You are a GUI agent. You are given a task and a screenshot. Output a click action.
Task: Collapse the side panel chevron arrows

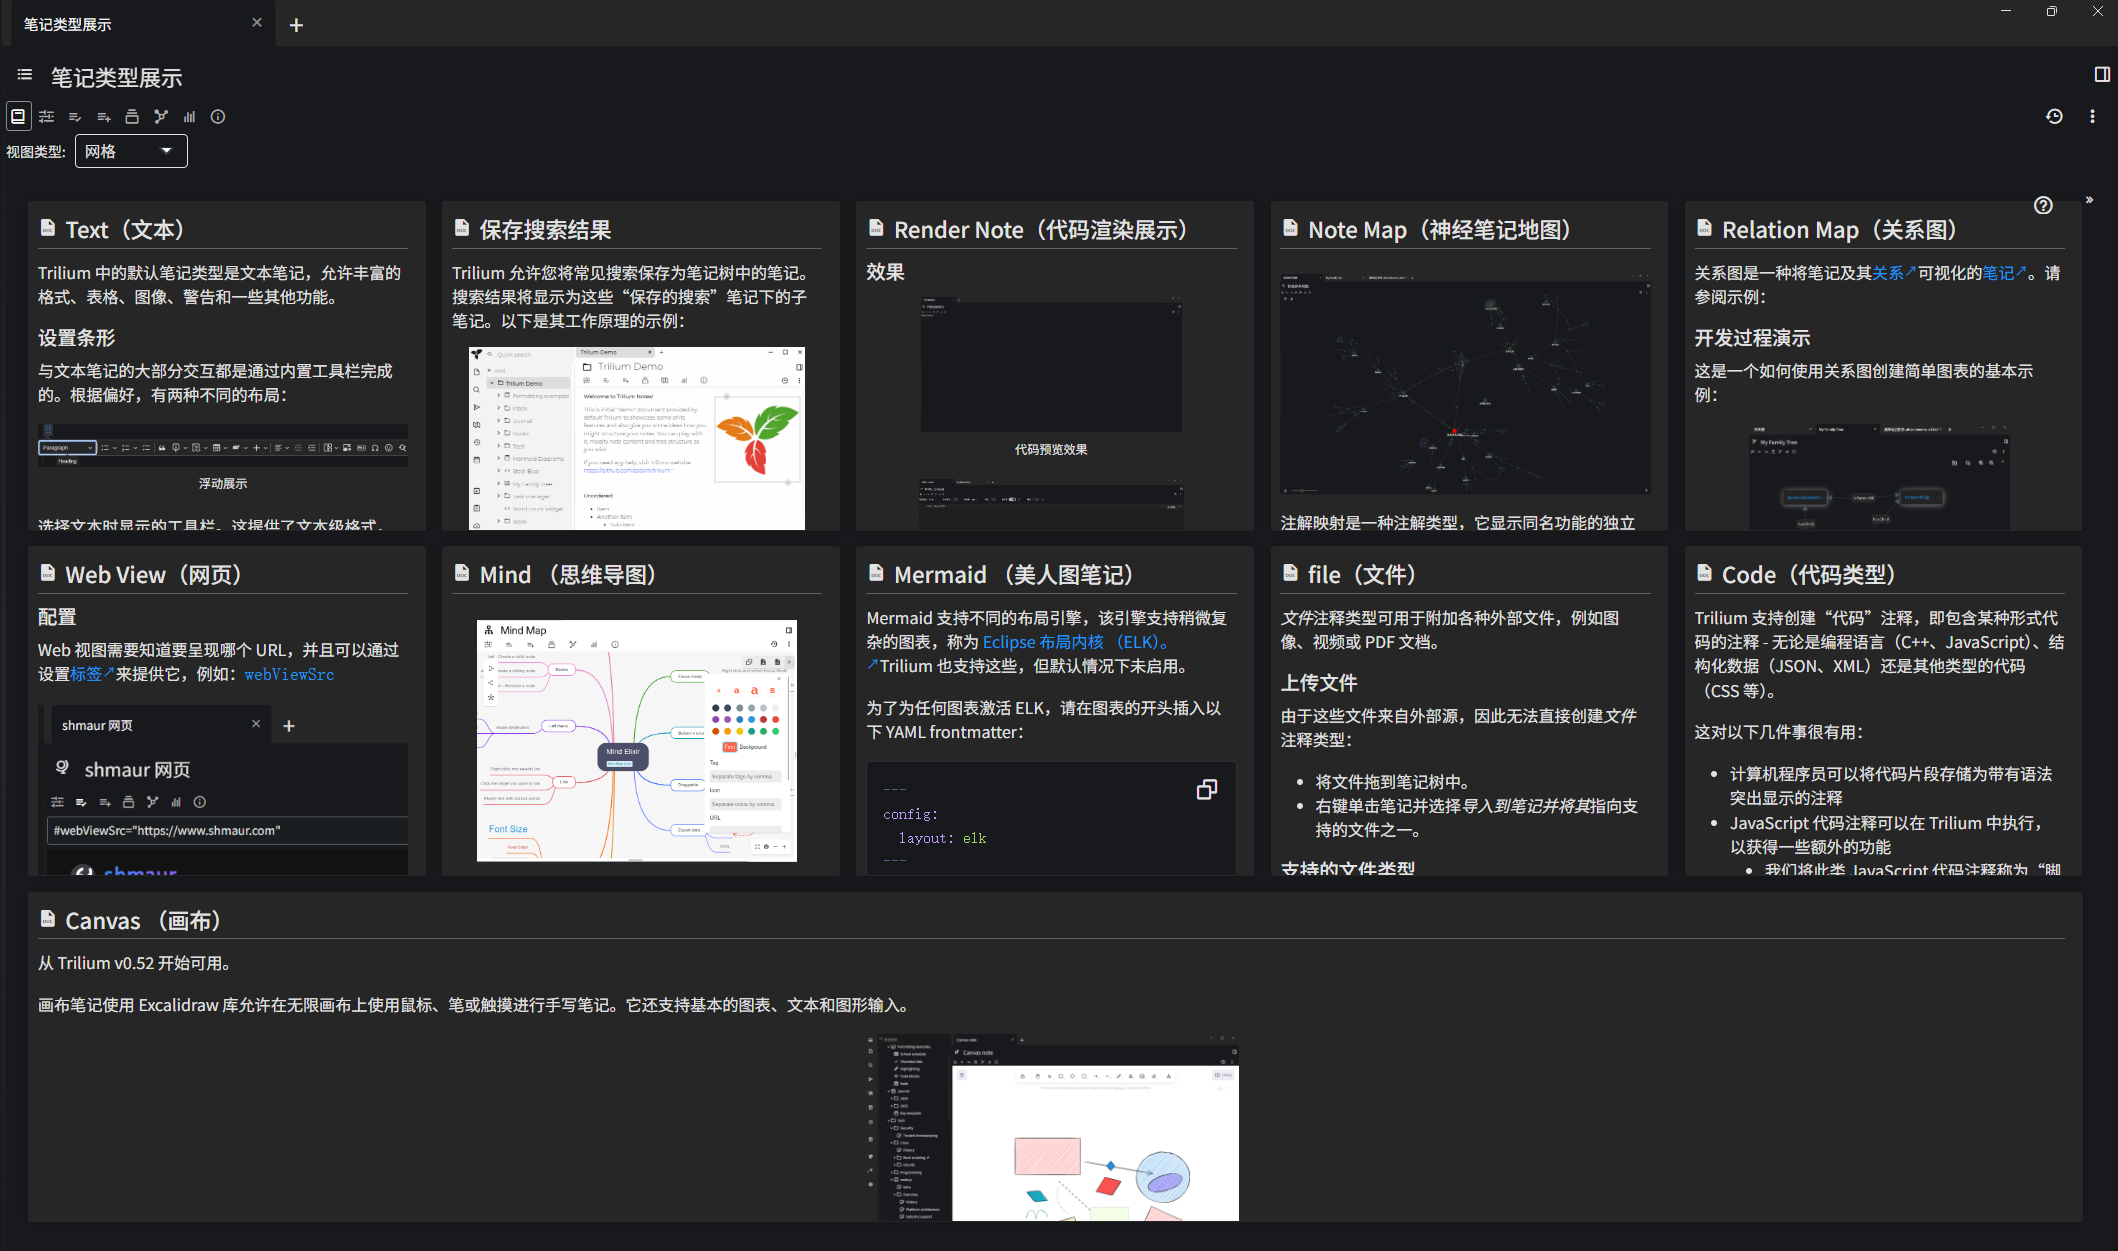click(2089, 200)
